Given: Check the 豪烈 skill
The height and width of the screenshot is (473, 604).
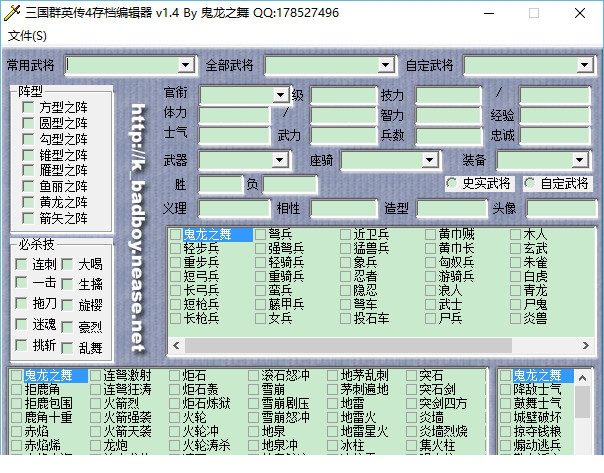Looking at the screenshot, I should pos(67,327).
